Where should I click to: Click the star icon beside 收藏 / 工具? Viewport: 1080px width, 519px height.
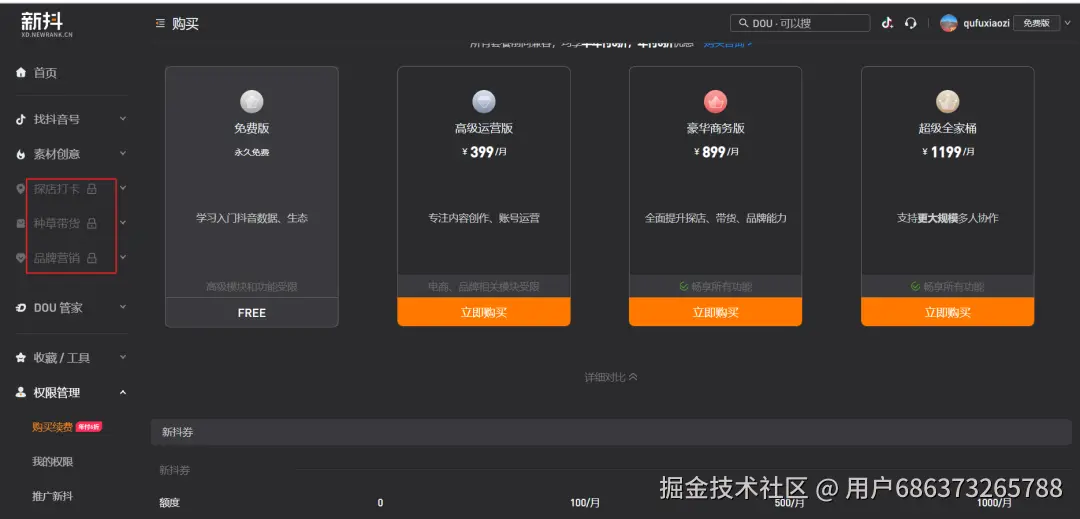pos(21,358)
